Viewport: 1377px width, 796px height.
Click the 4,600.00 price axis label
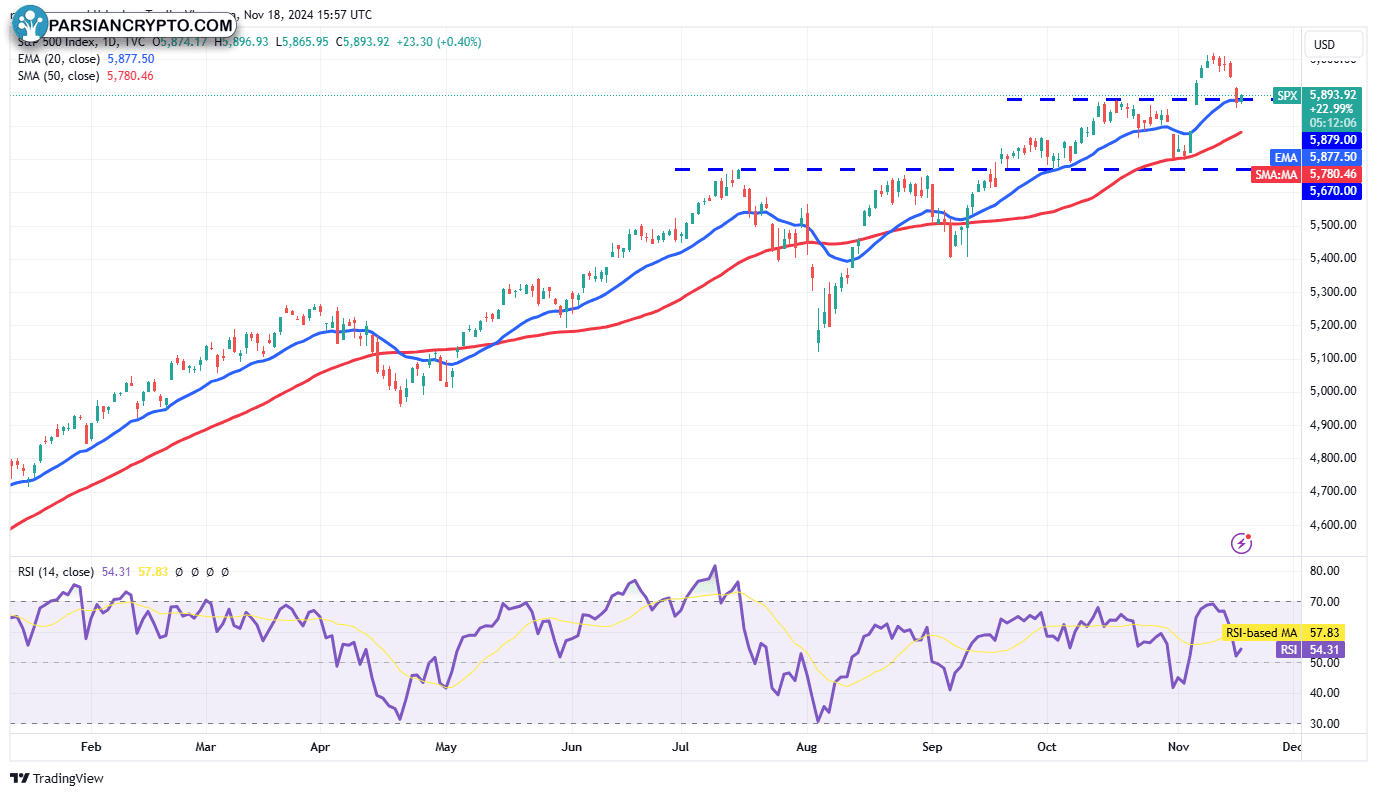tap(1334, 525)
